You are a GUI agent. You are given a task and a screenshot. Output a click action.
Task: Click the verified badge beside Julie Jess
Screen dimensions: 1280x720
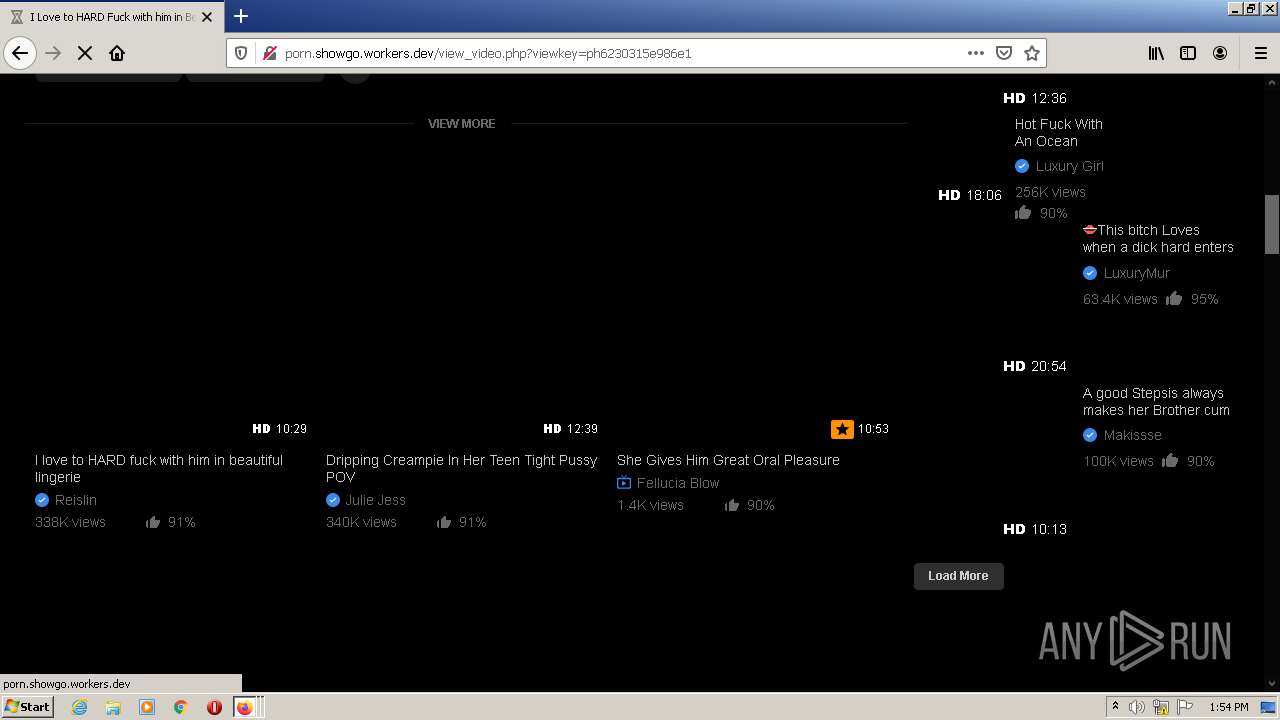click(x=333, y=500)
